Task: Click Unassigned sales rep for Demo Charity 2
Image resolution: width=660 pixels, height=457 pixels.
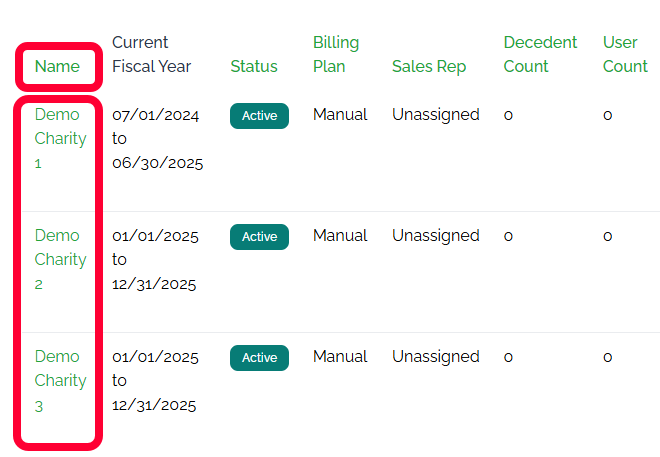Action: (x=435, y=236)
